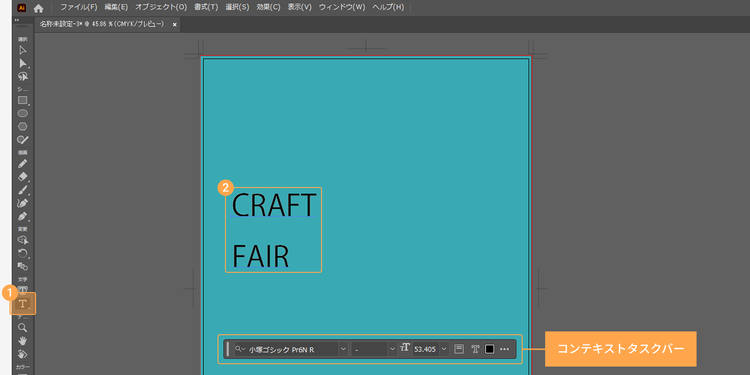The width and height of the screenshot is (750, 375).
Task: Click the font style field
Action: [369, 349]
